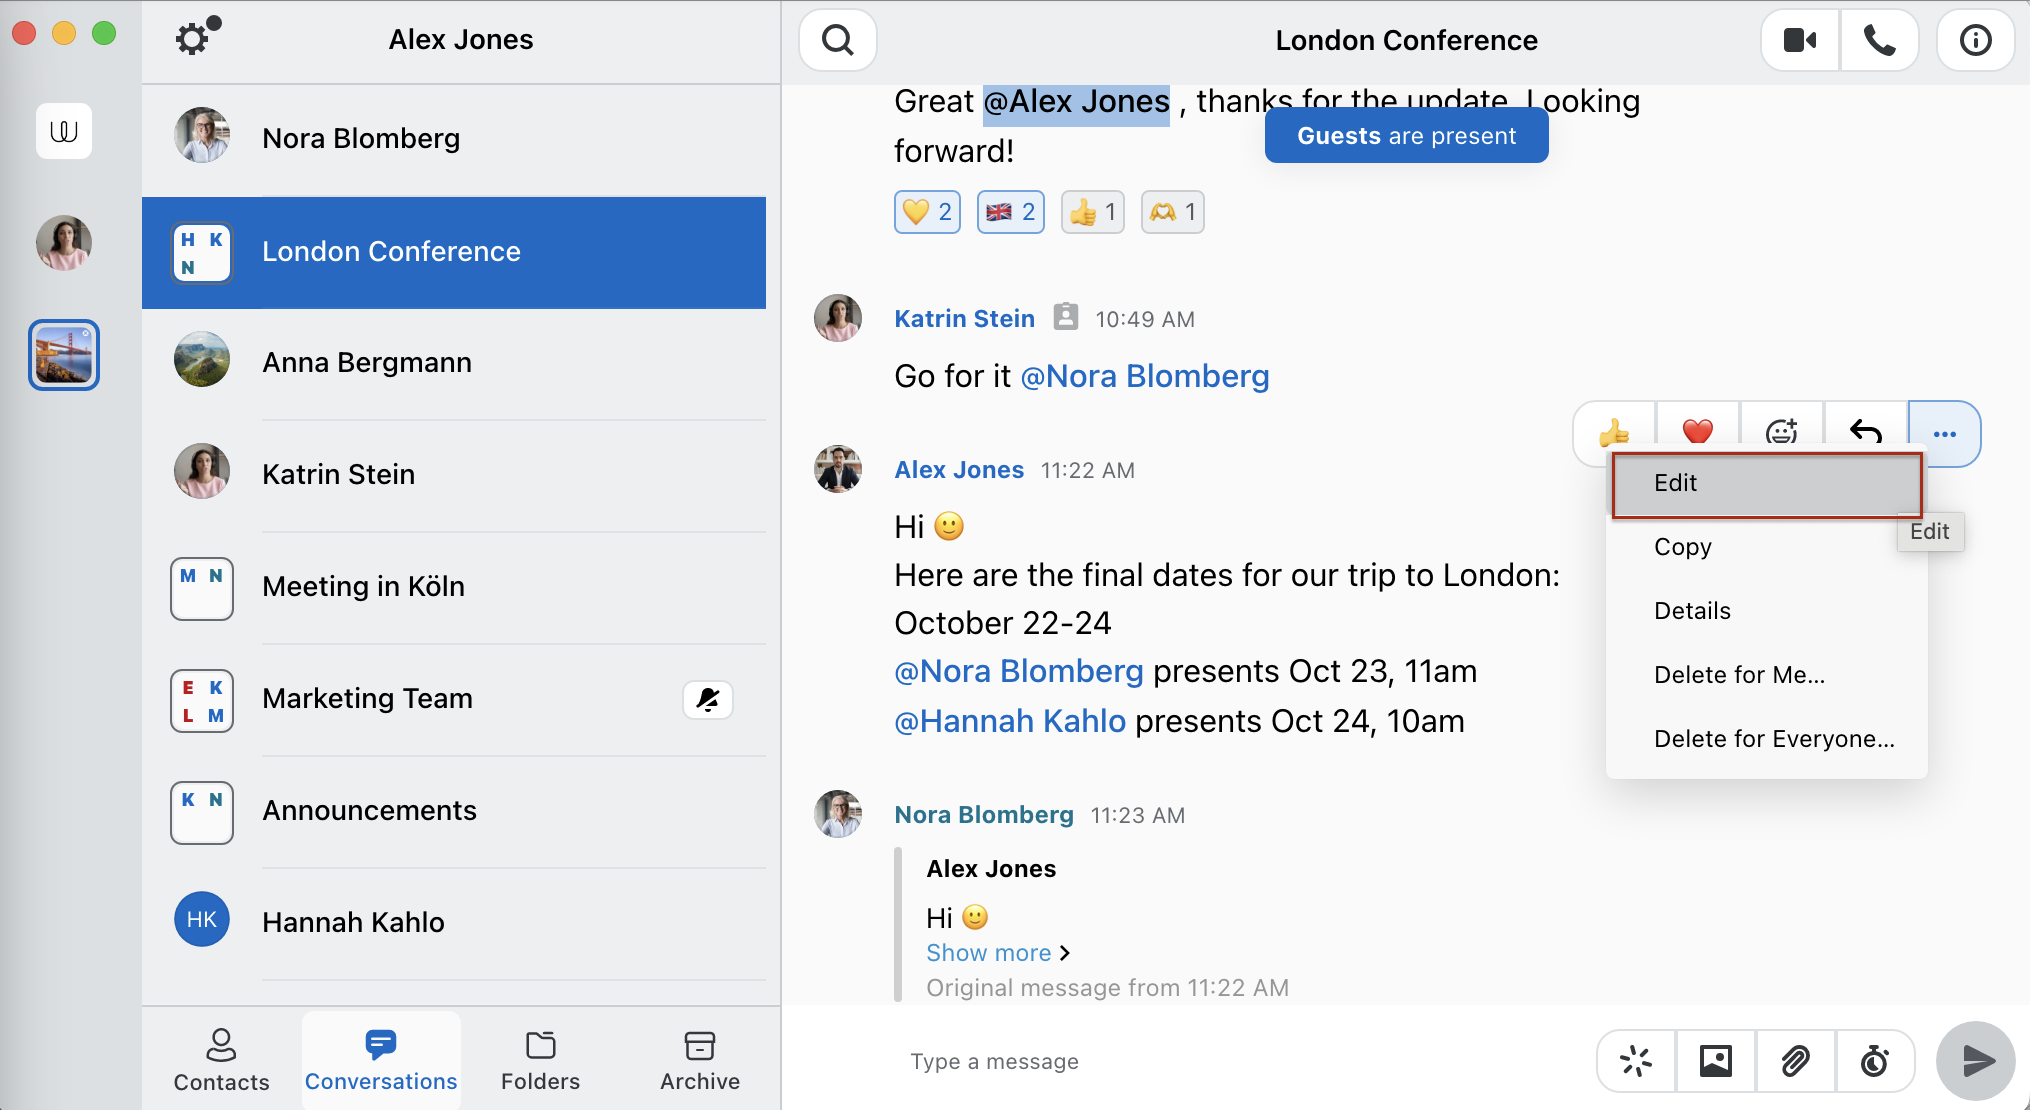Toggle the UK flag reaction
Viewport: 2030px width, 1110px height.
(x=1010, y=212)
